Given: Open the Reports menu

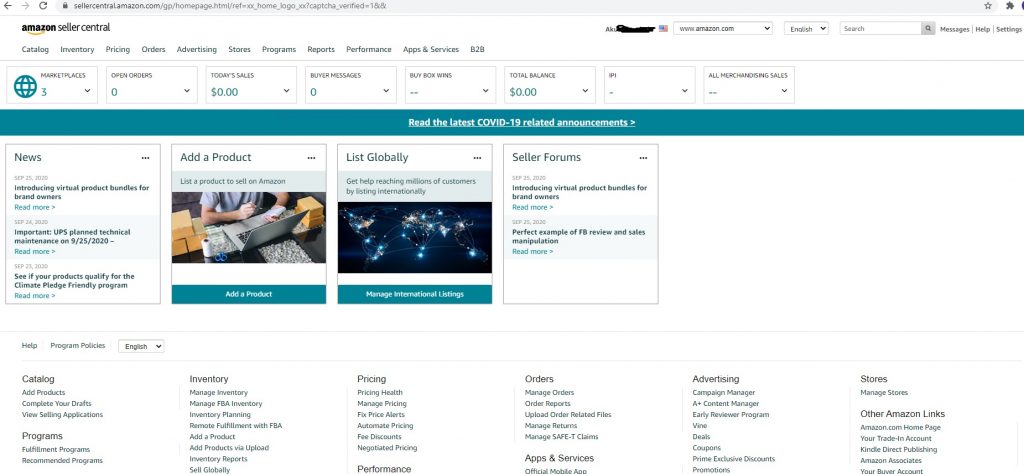Looking at the screenshot, I should (x=321, y=50).
